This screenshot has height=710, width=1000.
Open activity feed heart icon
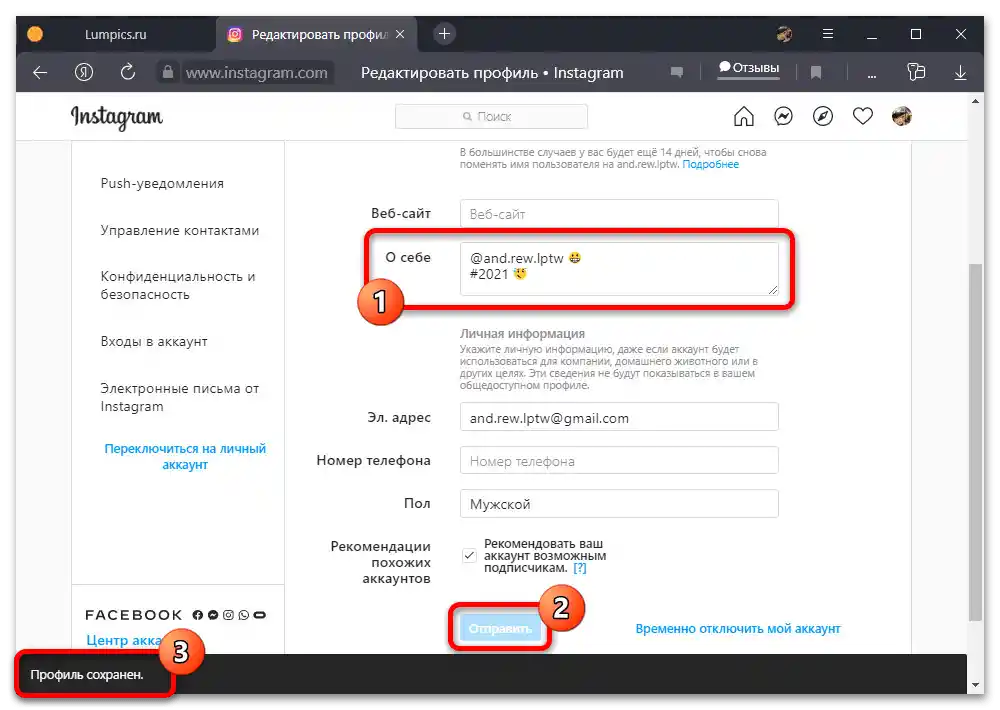point(863,116)
